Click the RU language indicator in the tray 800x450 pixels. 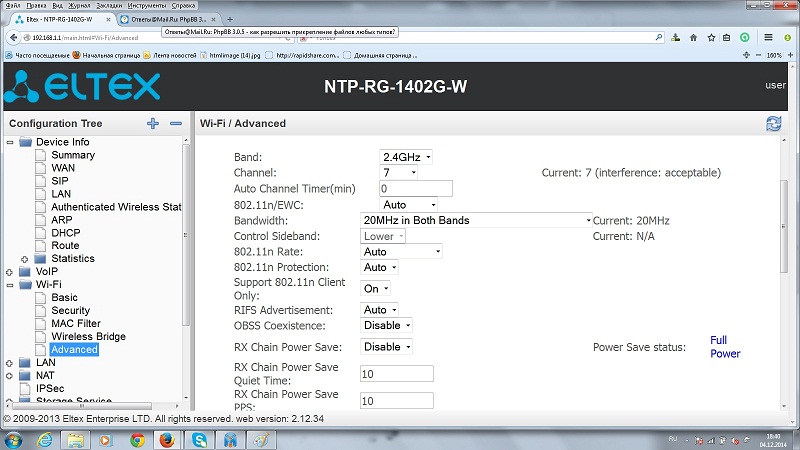tap(672, 439)
